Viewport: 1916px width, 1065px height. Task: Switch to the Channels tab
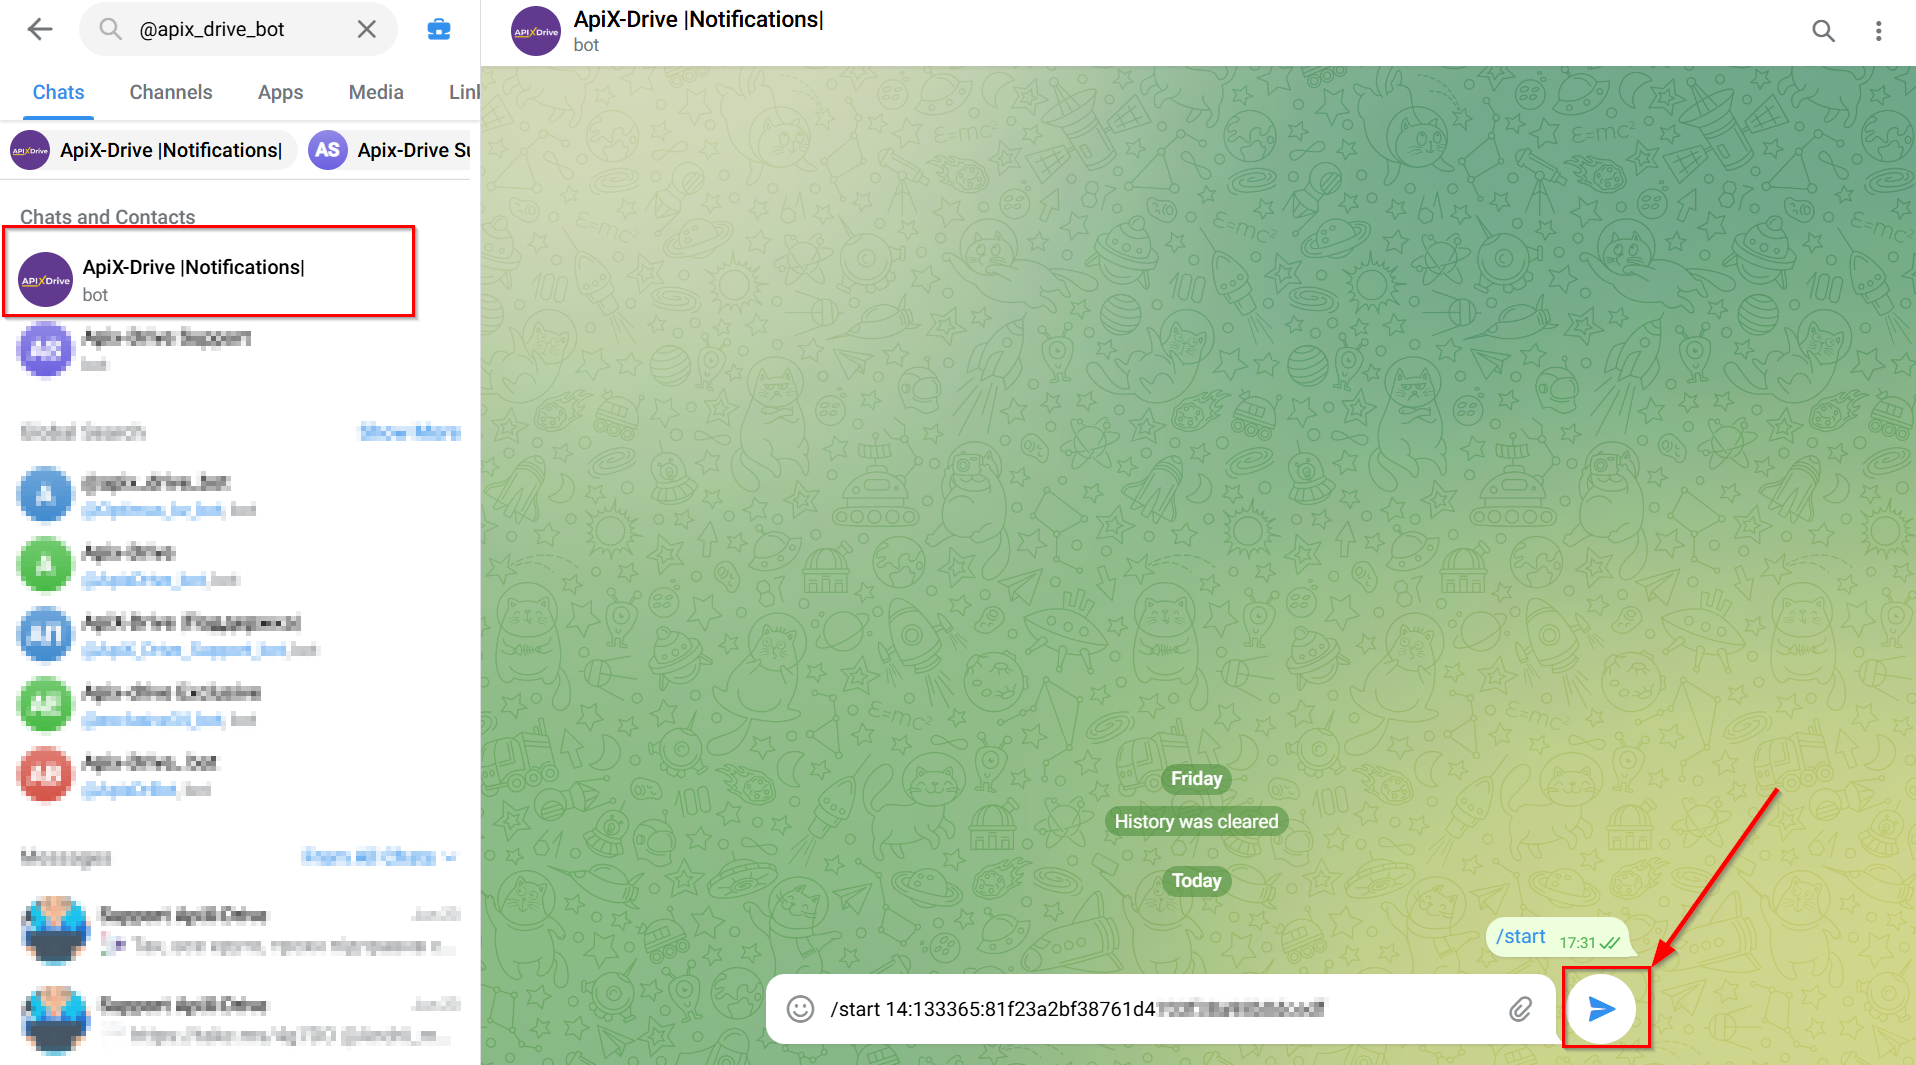[x=171, y=92]
